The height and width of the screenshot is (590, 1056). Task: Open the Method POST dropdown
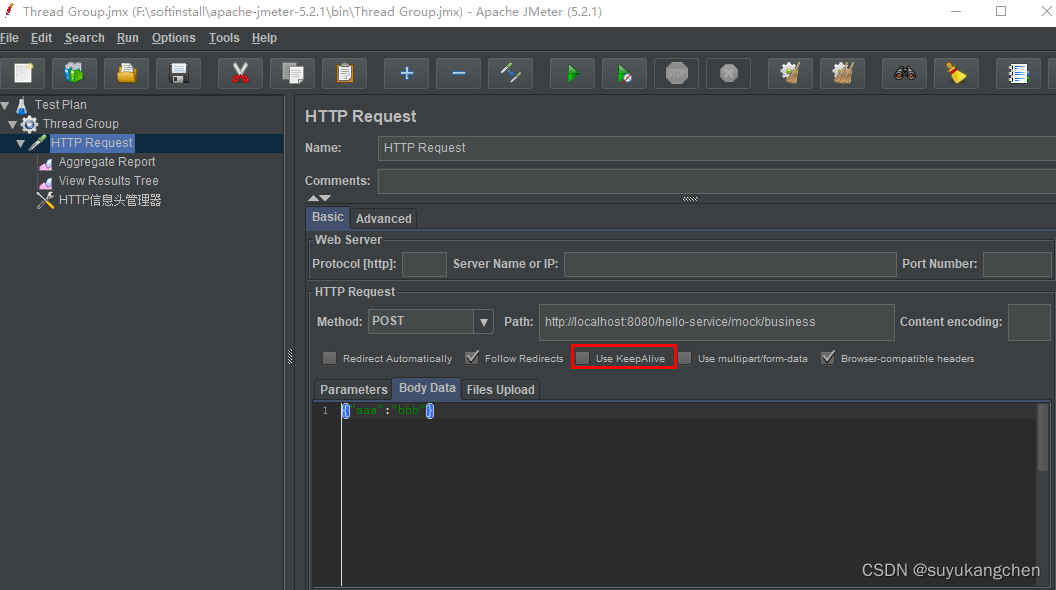pyautogui.click(x=483, y=322)
